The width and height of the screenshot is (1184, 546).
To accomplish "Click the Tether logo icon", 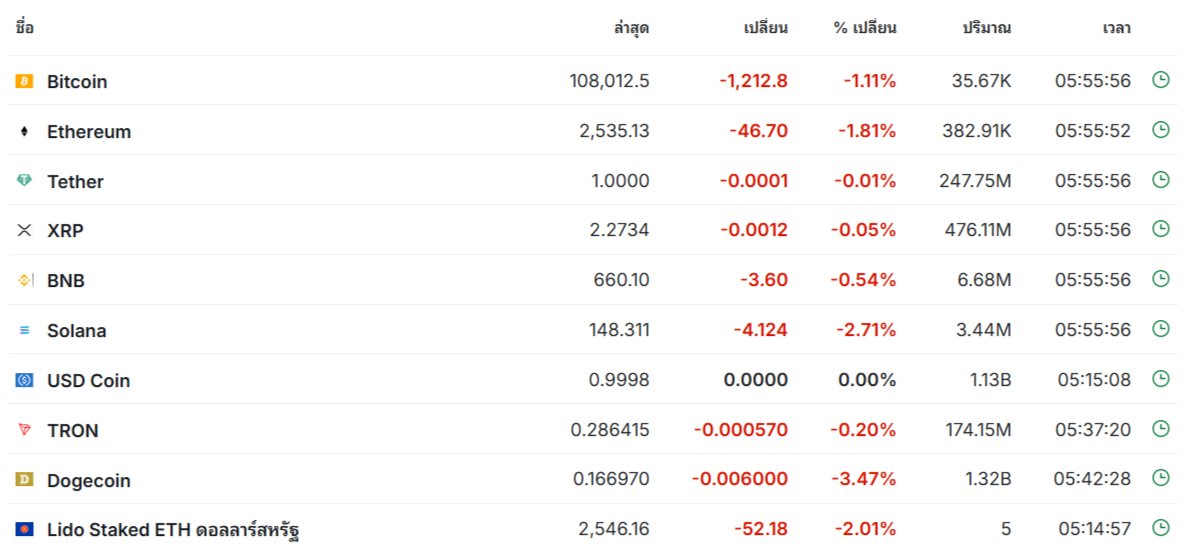I will tap(24, 181).
